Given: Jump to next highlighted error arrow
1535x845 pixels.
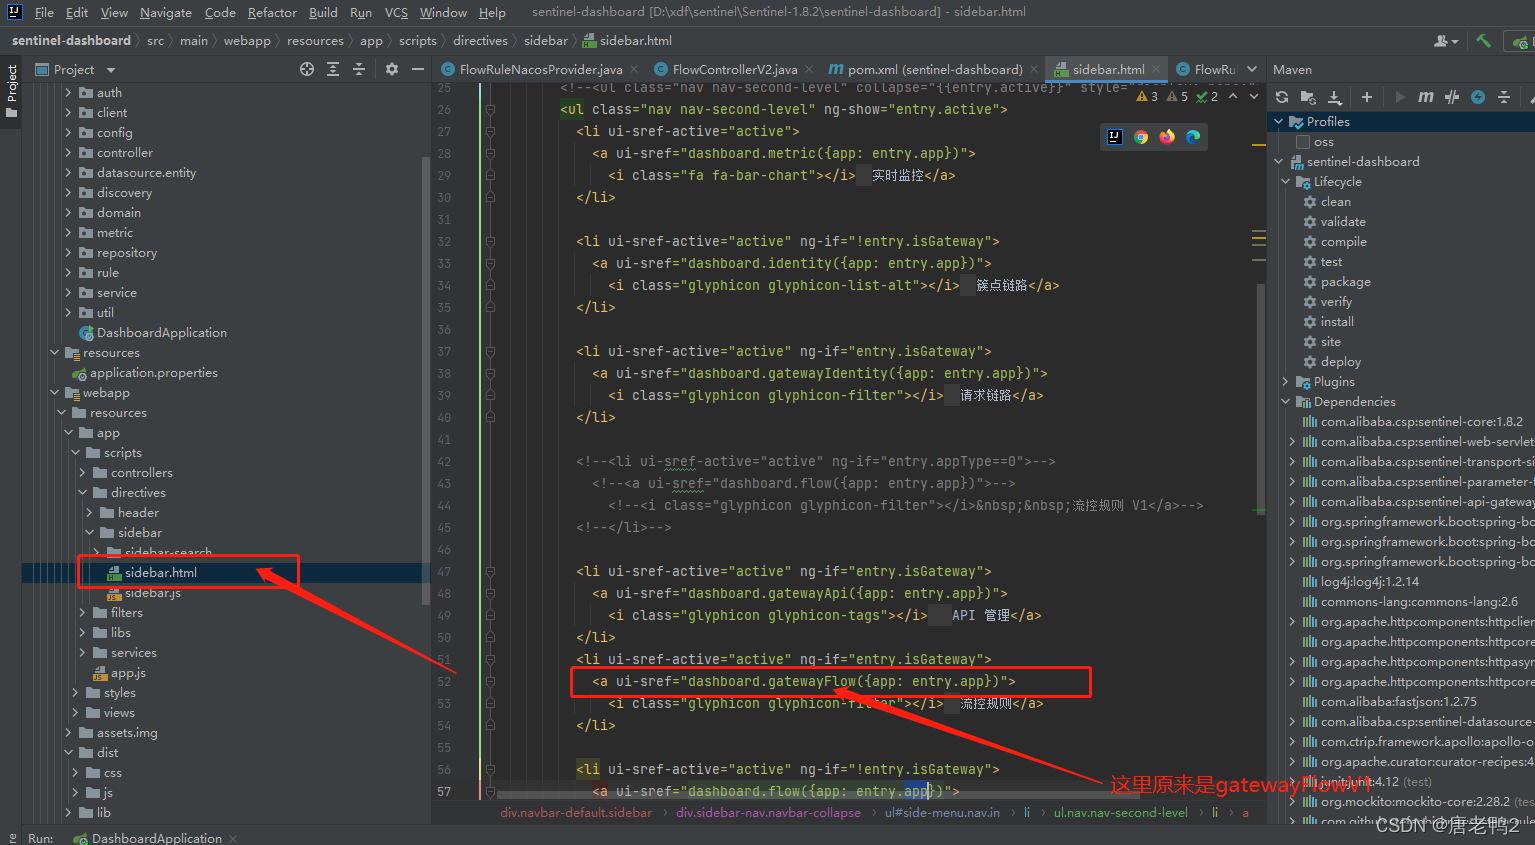Looking at the screenshot, I should coord(1253,97).
